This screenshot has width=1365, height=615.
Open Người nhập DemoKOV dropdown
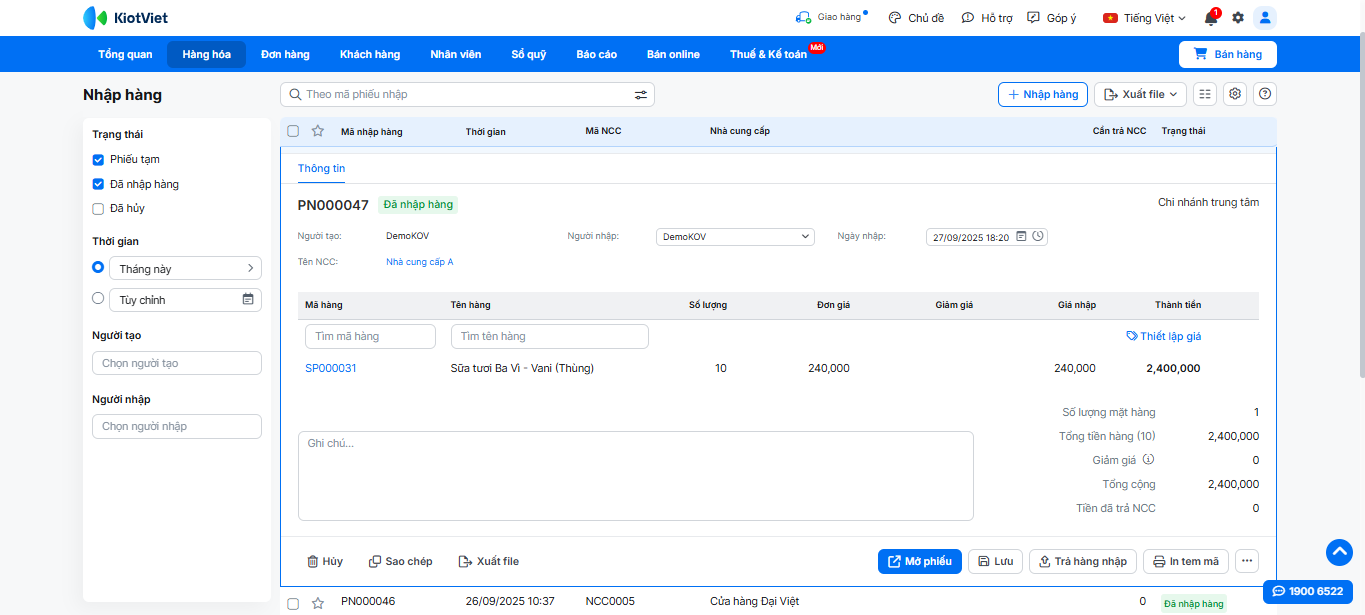tap(735, 237)
